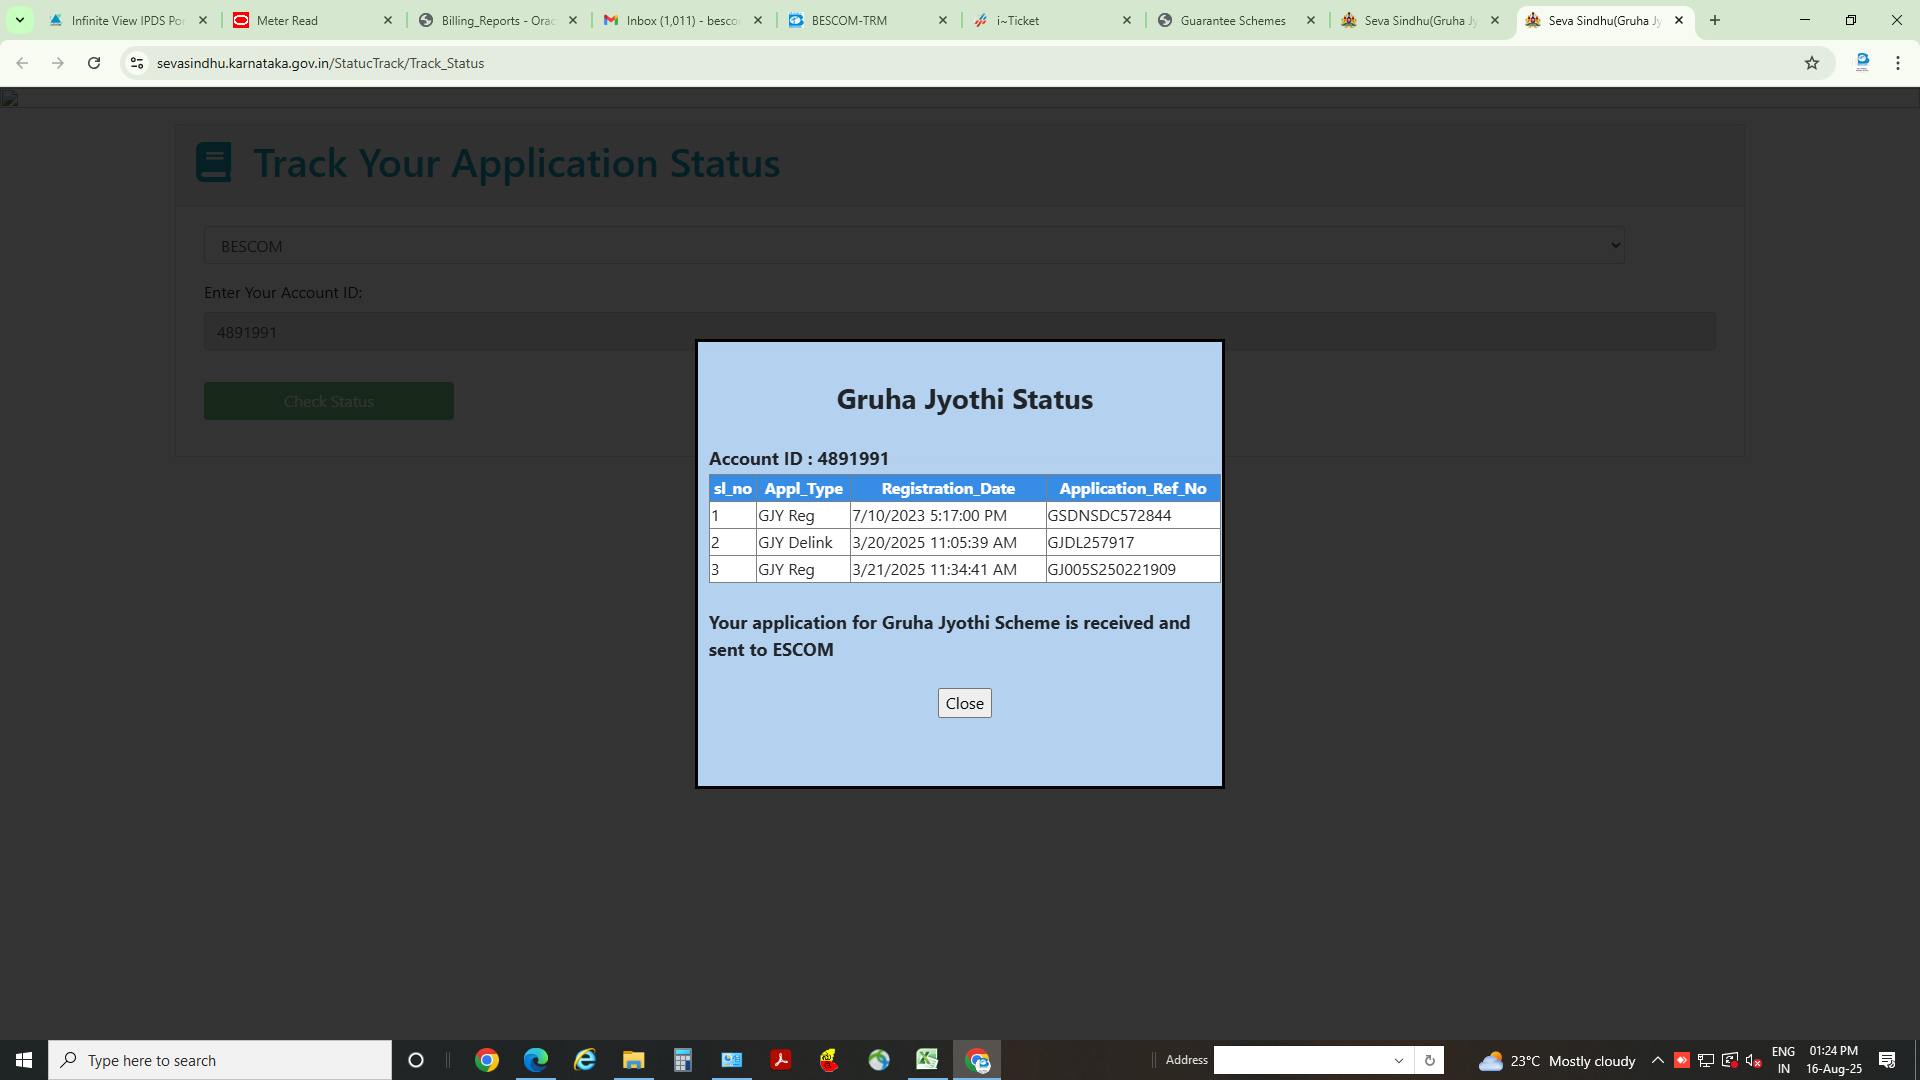Click the address bar URL
The height and width of the screenshot is (1080, 1920).
click(320, 63)
